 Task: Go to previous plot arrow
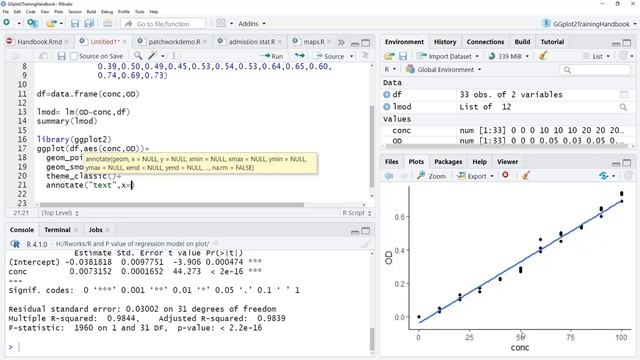click(389, 176)
